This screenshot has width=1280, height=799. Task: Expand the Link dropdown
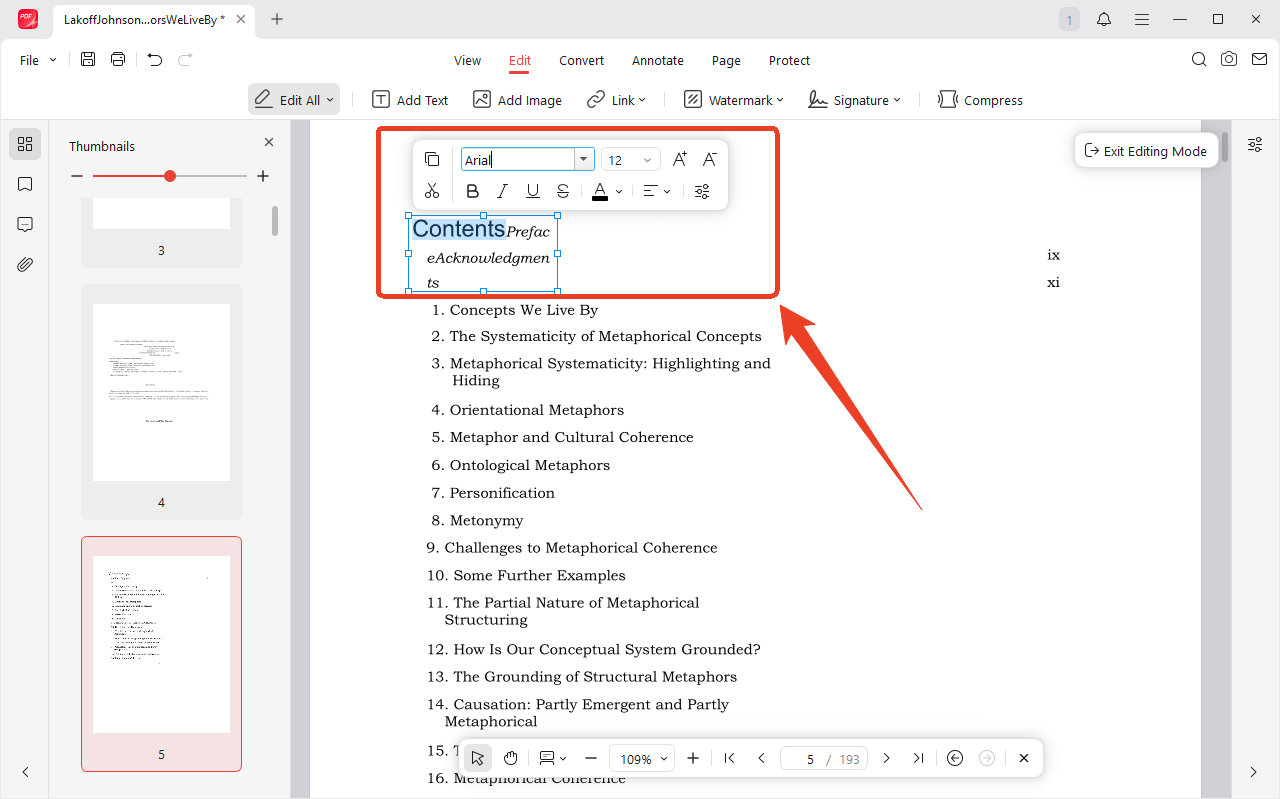click(x=642, y=100)
